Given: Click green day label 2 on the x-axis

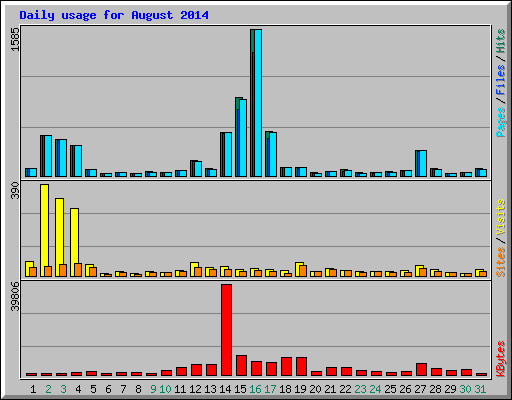Looking at the screenshot, I should (x=48, y=389).
